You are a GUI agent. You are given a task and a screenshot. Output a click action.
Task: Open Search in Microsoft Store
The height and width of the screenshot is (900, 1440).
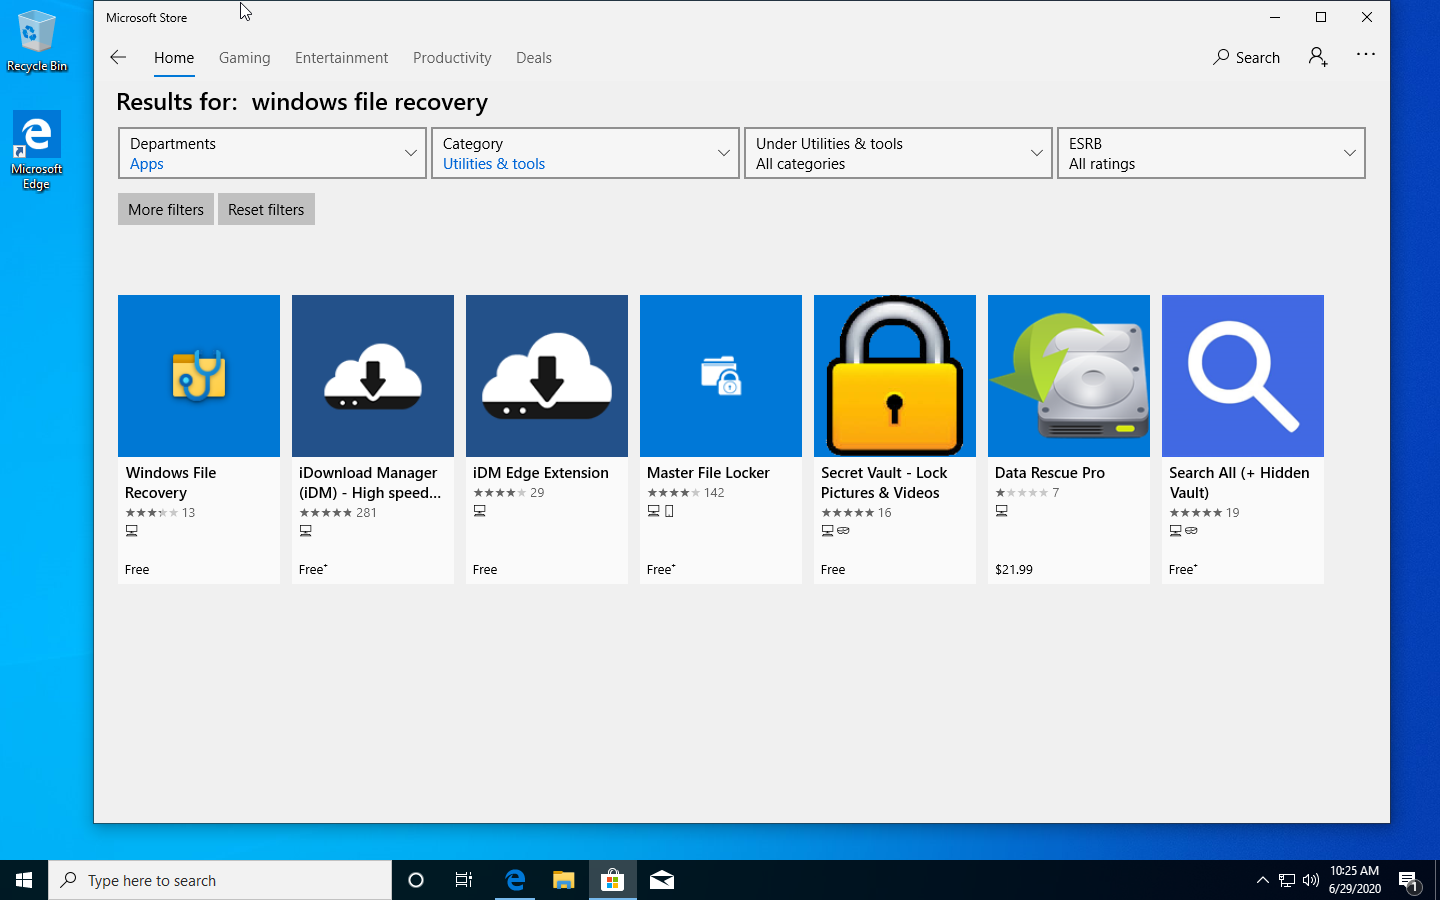point(1246,57)
